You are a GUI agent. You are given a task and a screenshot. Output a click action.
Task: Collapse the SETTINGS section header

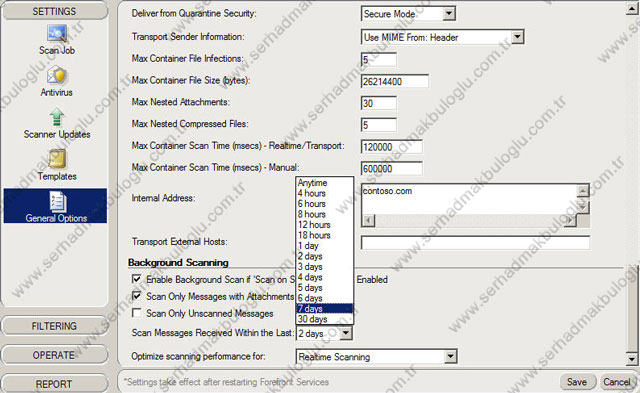coord(54,11)
